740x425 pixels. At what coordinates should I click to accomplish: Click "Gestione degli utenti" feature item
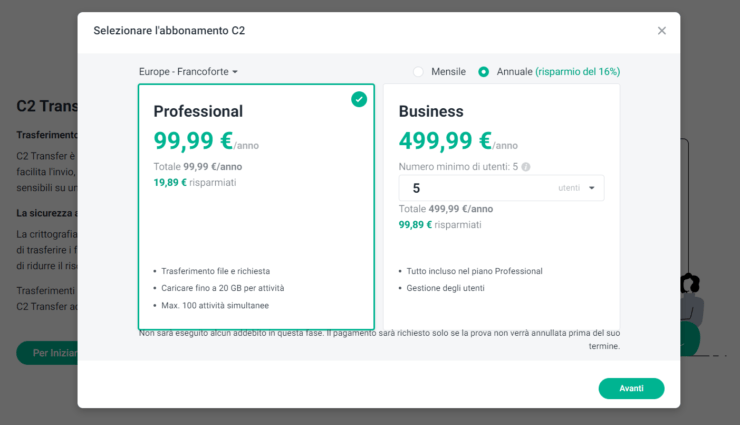448,288
